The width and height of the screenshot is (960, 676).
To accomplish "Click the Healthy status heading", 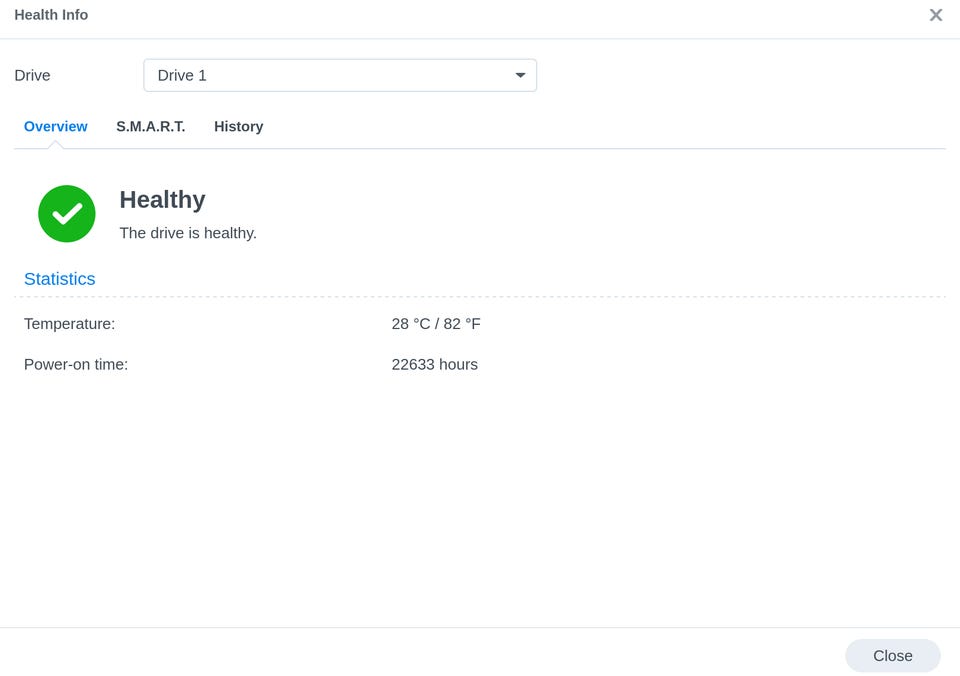I will pos(162,200).
